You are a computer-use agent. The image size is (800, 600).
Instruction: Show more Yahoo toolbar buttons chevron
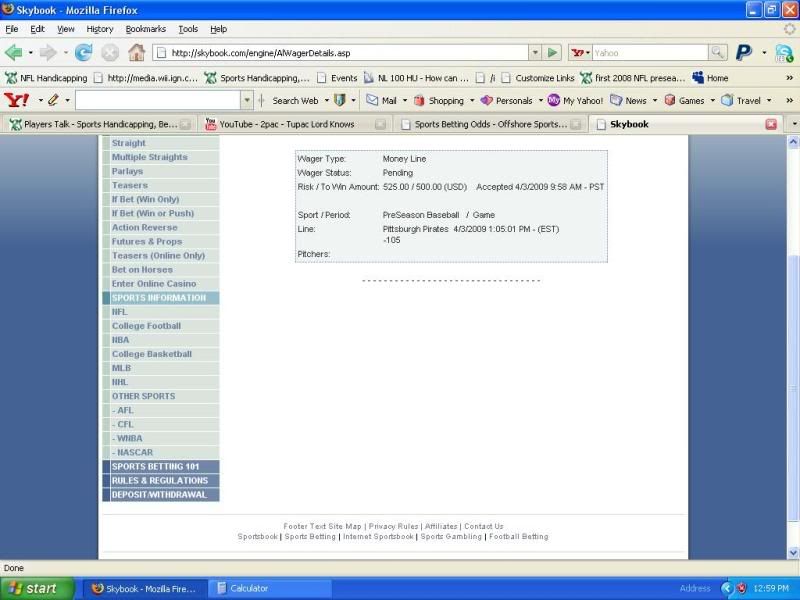789,101
